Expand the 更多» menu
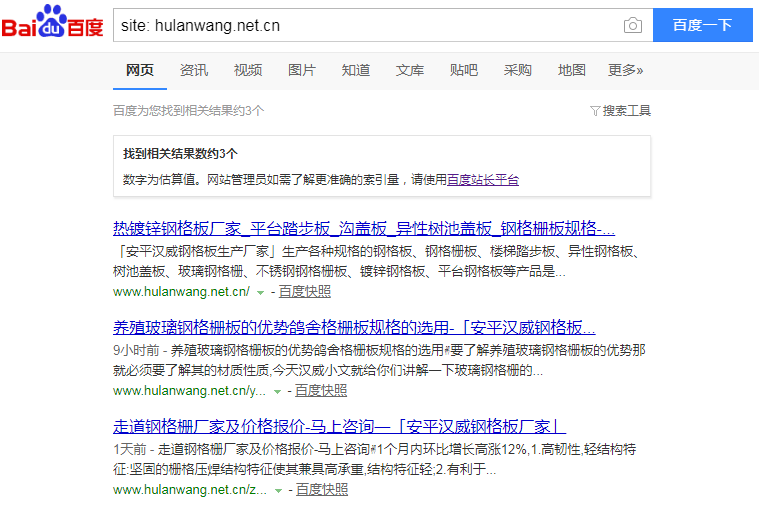This screenshot has width=759, height=508. point(625,70)
